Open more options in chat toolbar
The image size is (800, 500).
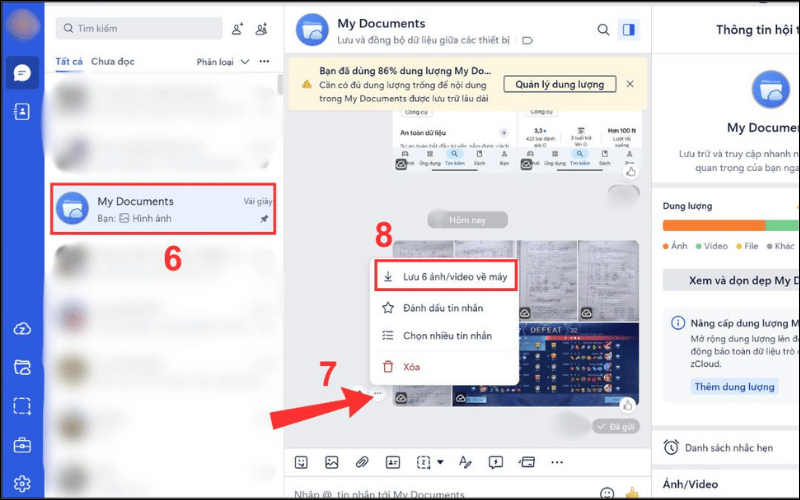click(x=557, y=462)
